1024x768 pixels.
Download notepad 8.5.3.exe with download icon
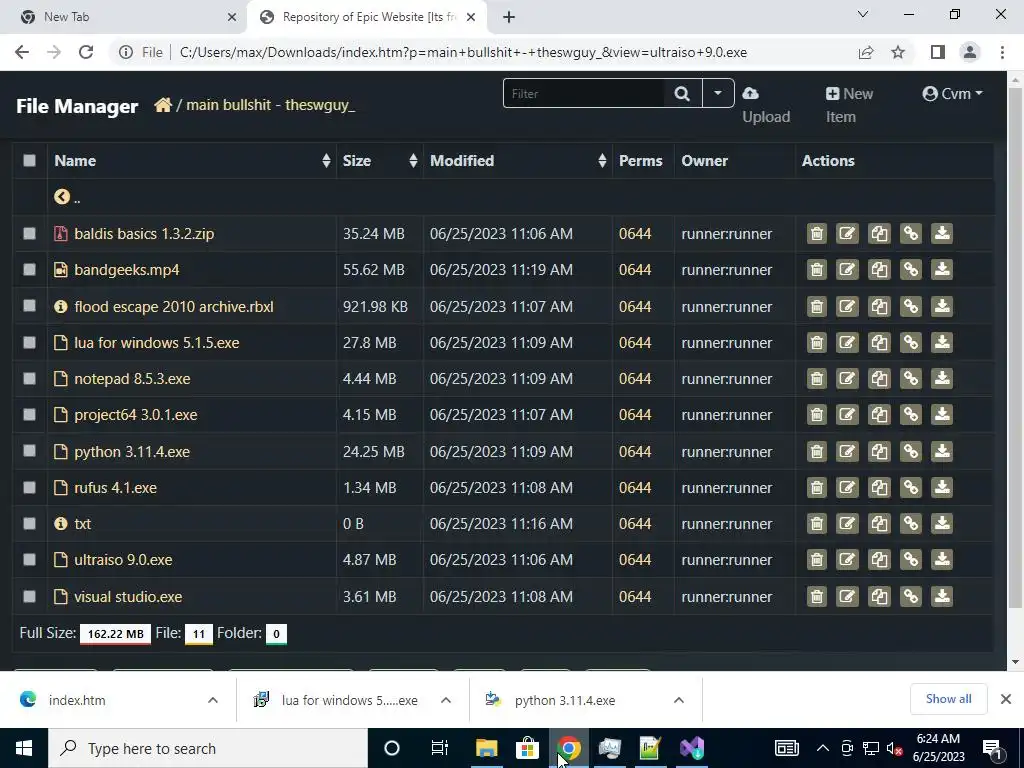(x=942, y=379)
